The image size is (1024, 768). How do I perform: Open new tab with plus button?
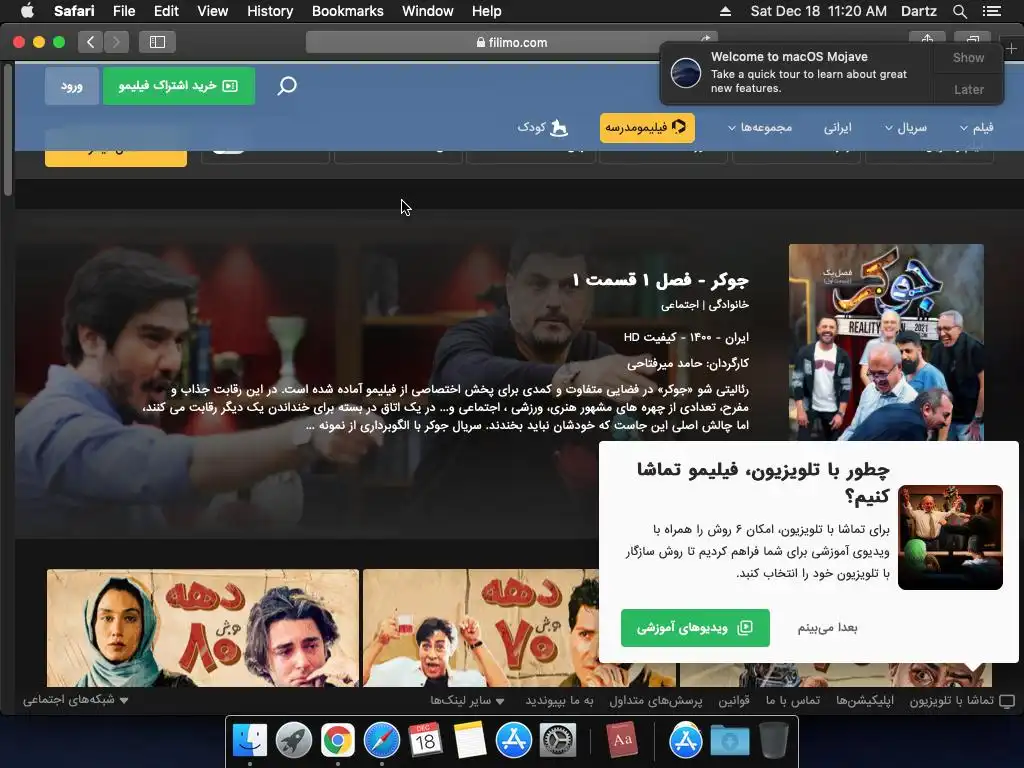pyautogui.click(x=1011, y=48)
